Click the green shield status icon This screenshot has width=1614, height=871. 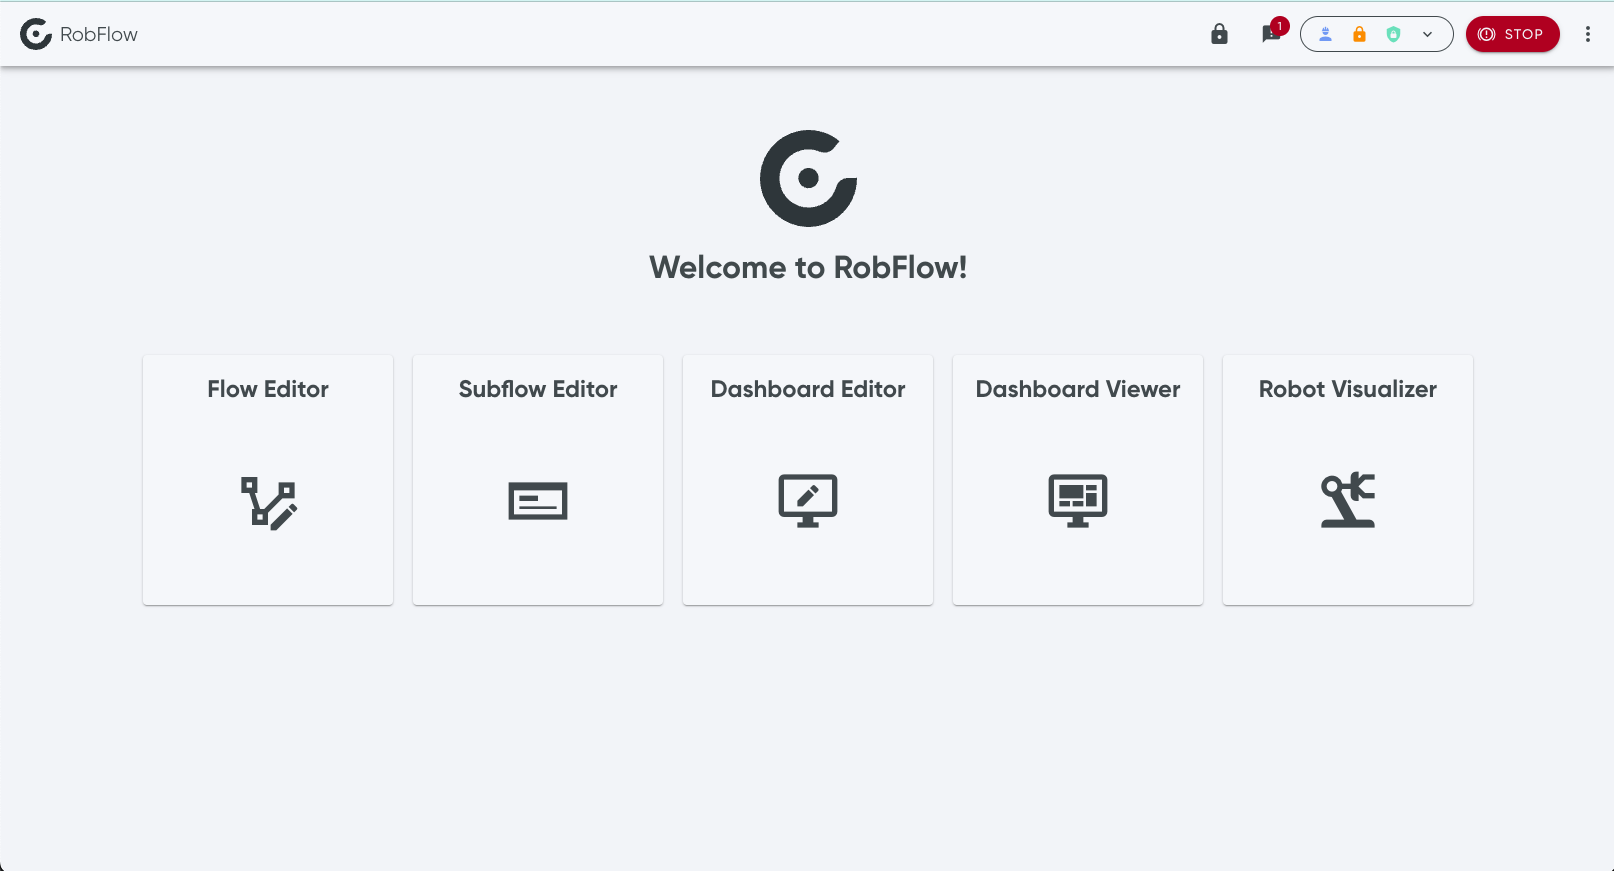(x=1393, y=34)
